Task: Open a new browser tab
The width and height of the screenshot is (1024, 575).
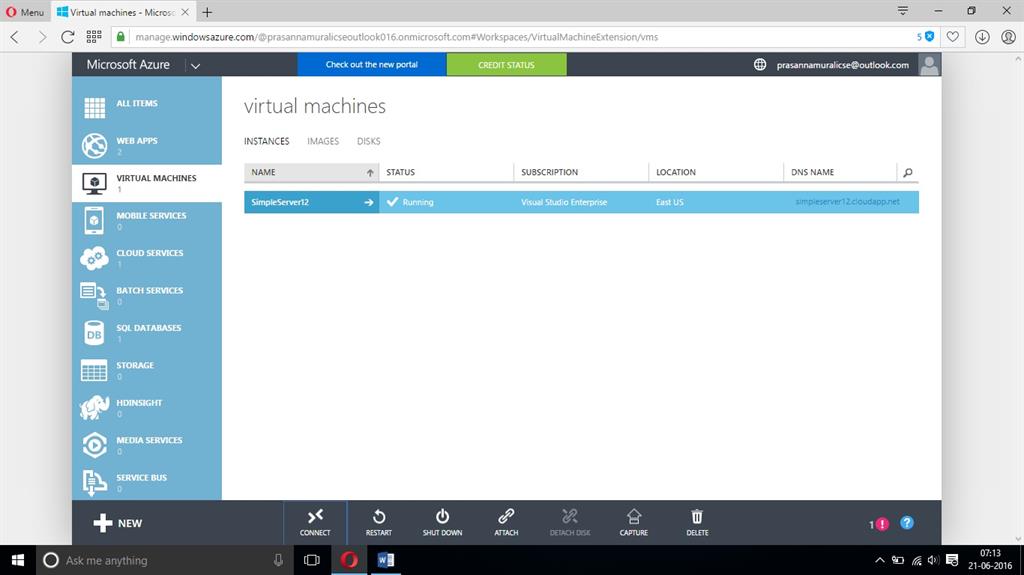Action: (207, 12)
